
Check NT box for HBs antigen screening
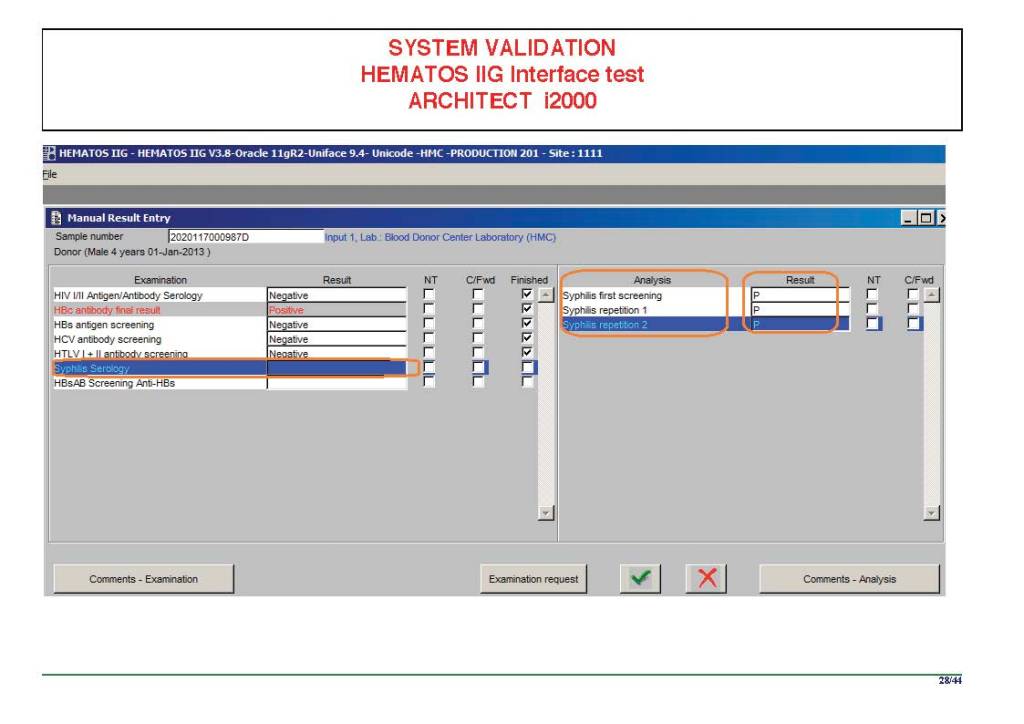[429, 325]
